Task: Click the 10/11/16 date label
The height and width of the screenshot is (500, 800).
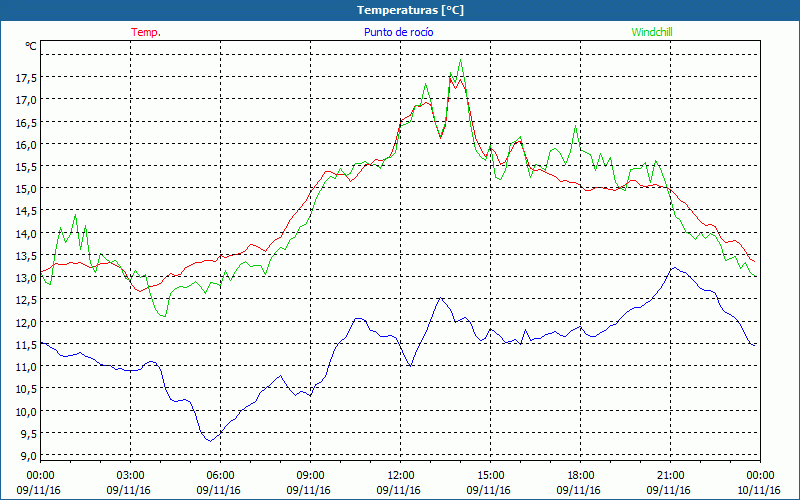Action: point(758,490)
